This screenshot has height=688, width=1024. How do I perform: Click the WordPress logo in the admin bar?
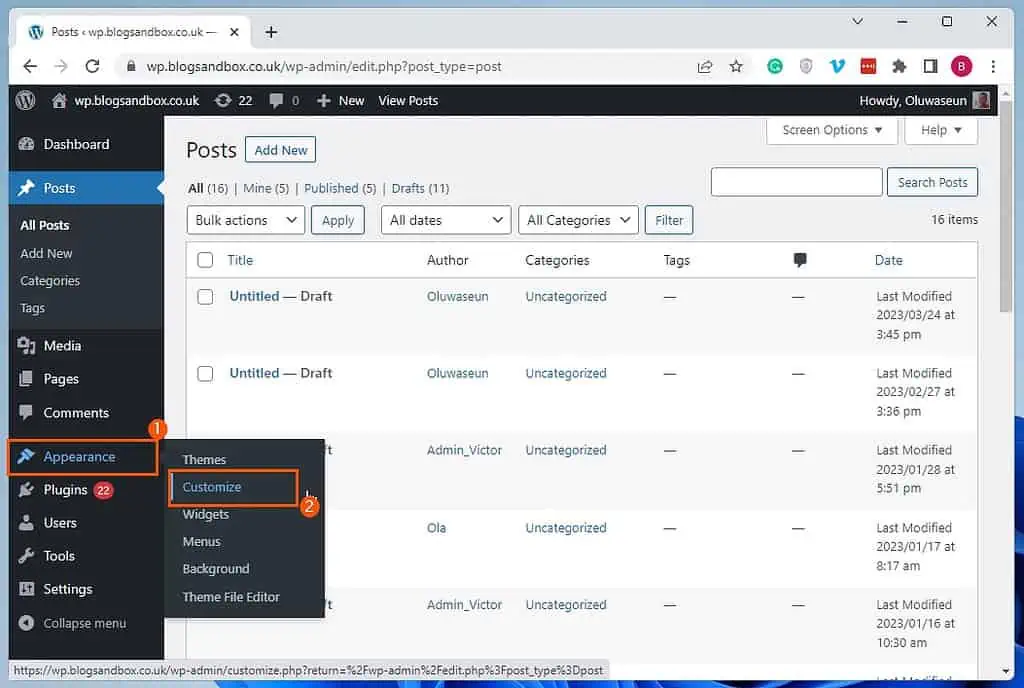[x=25, y=100]
